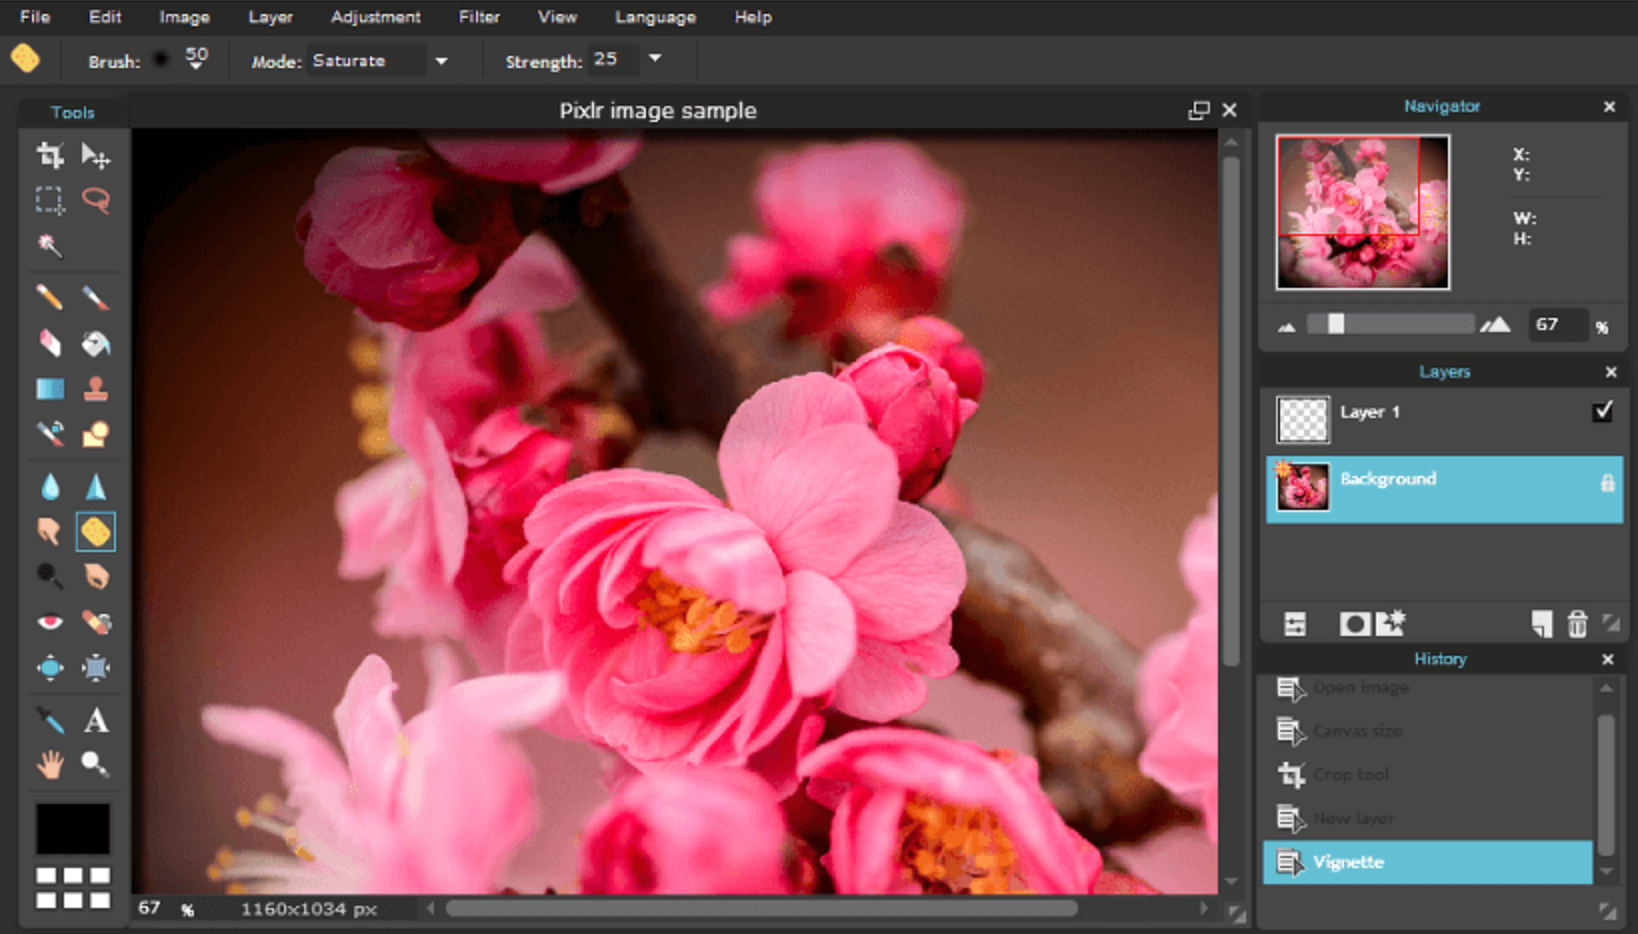
Task: Open the Filter menu
Action: (x=478, y=17)
